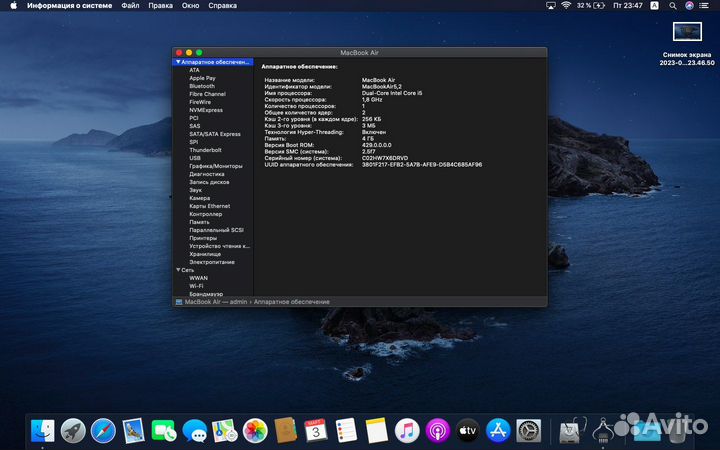This screenshot has height=450, width=720.
Task: Select Bluetooth in the sidebar
Action: [x=202, y=86]
